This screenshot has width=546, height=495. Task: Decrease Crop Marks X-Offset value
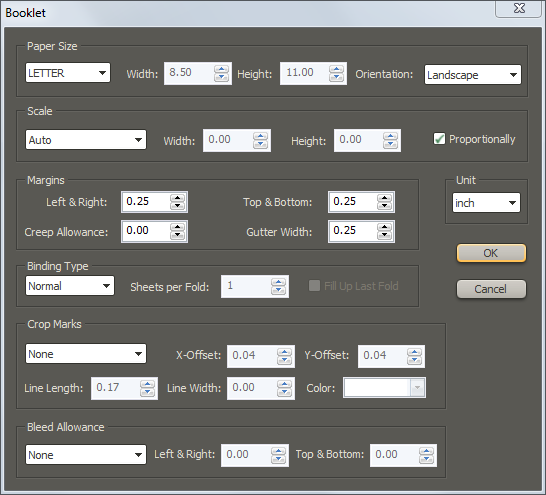point(284,360)
